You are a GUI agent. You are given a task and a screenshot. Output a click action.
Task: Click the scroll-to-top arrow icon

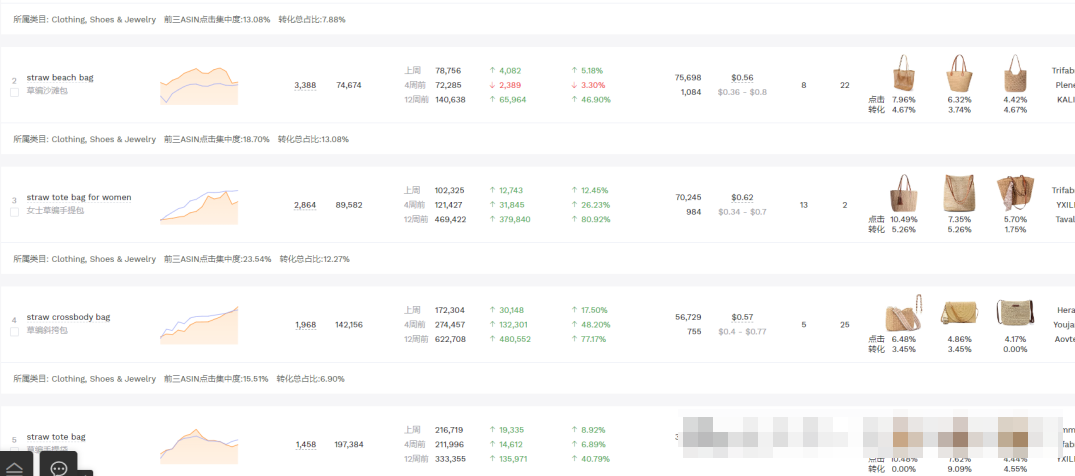[x=14, y=468]
